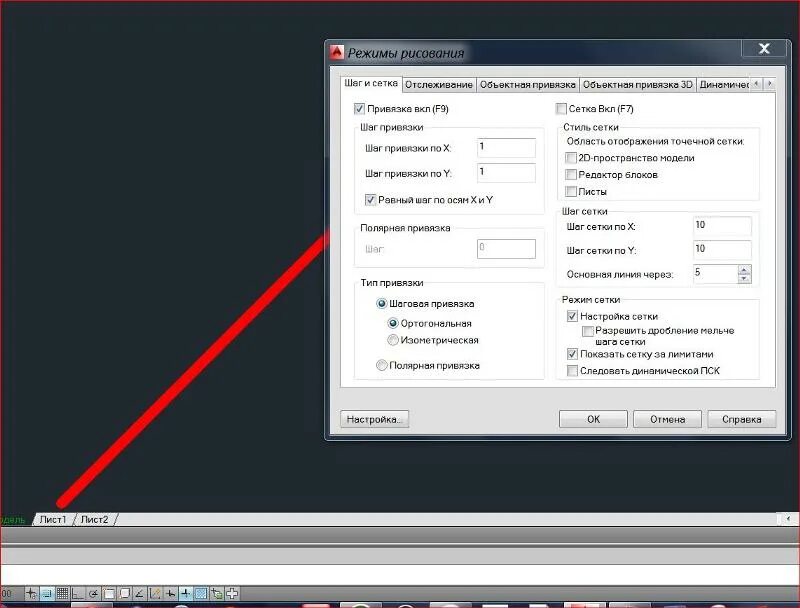Toggle Quick Properties icon in status bar
The width and height of the screenshot is (800, 608).
pos(216,593)
